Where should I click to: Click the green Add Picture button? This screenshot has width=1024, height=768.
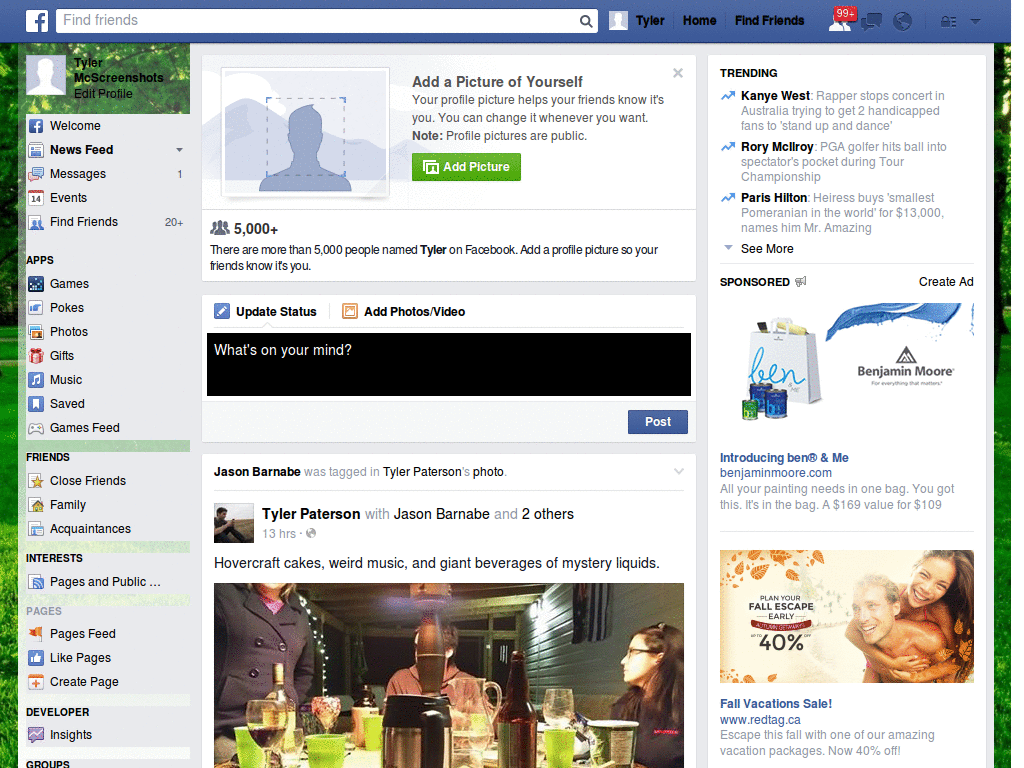click(x=466, y=167)
